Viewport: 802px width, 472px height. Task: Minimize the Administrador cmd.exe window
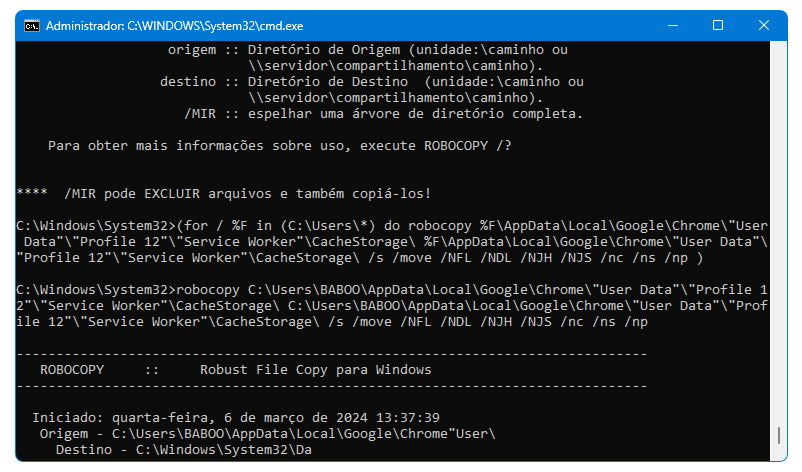click(x=673, y=25)
